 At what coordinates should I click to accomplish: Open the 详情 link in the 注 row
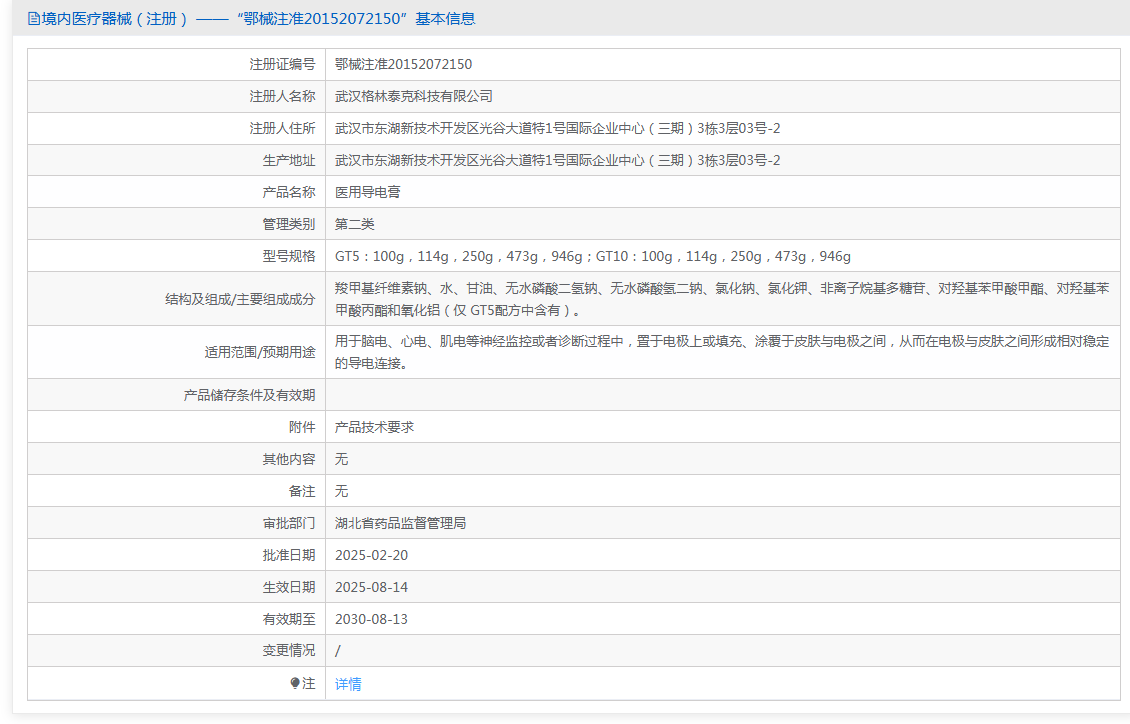coord(348,684)
